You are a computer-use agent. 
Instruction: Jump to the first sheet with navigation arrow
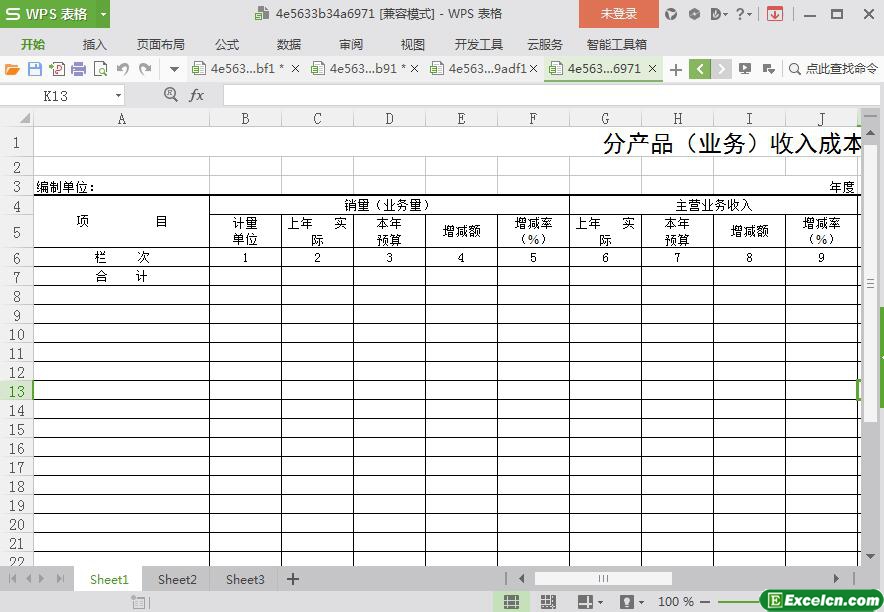[x=12, y=579]
